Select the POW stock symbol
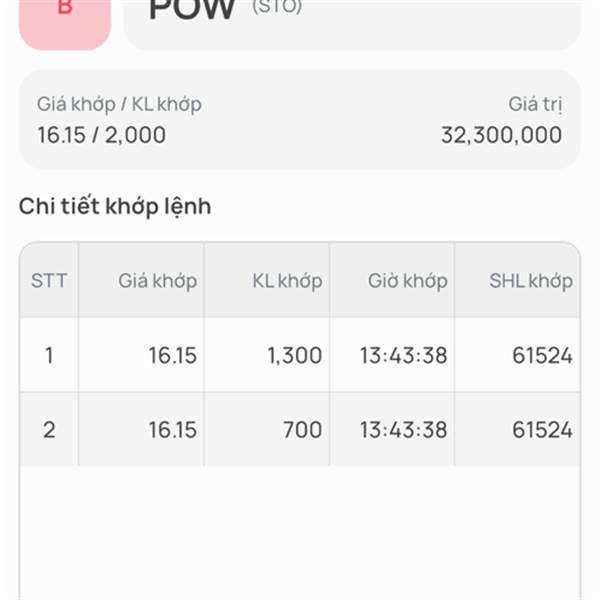Screen dimensions: 600x600 tap(191, 10)
